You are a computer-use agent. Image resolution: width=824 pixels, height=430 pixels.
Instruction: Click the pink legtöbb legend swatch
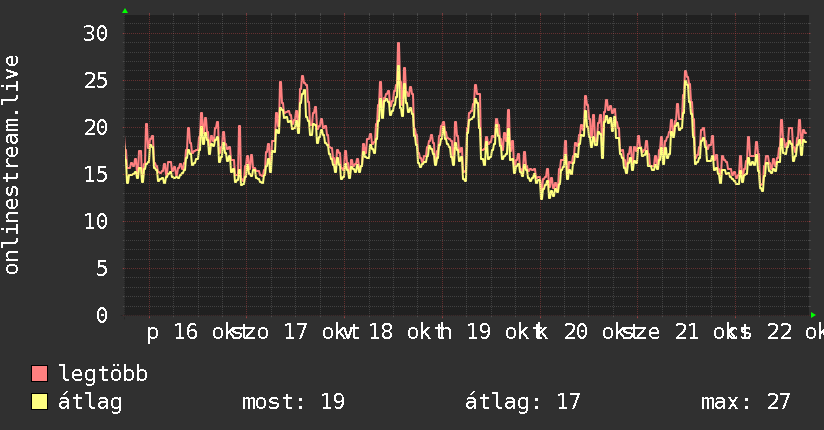(39, 373)
